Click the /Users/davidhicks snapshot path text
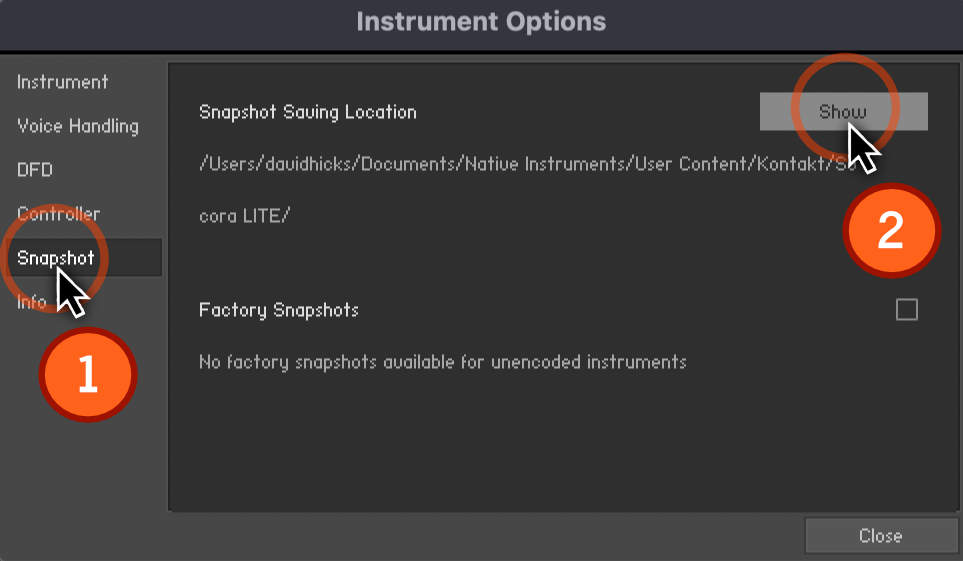The height and width of the screenshot is (561, 963). pos(527,164)
